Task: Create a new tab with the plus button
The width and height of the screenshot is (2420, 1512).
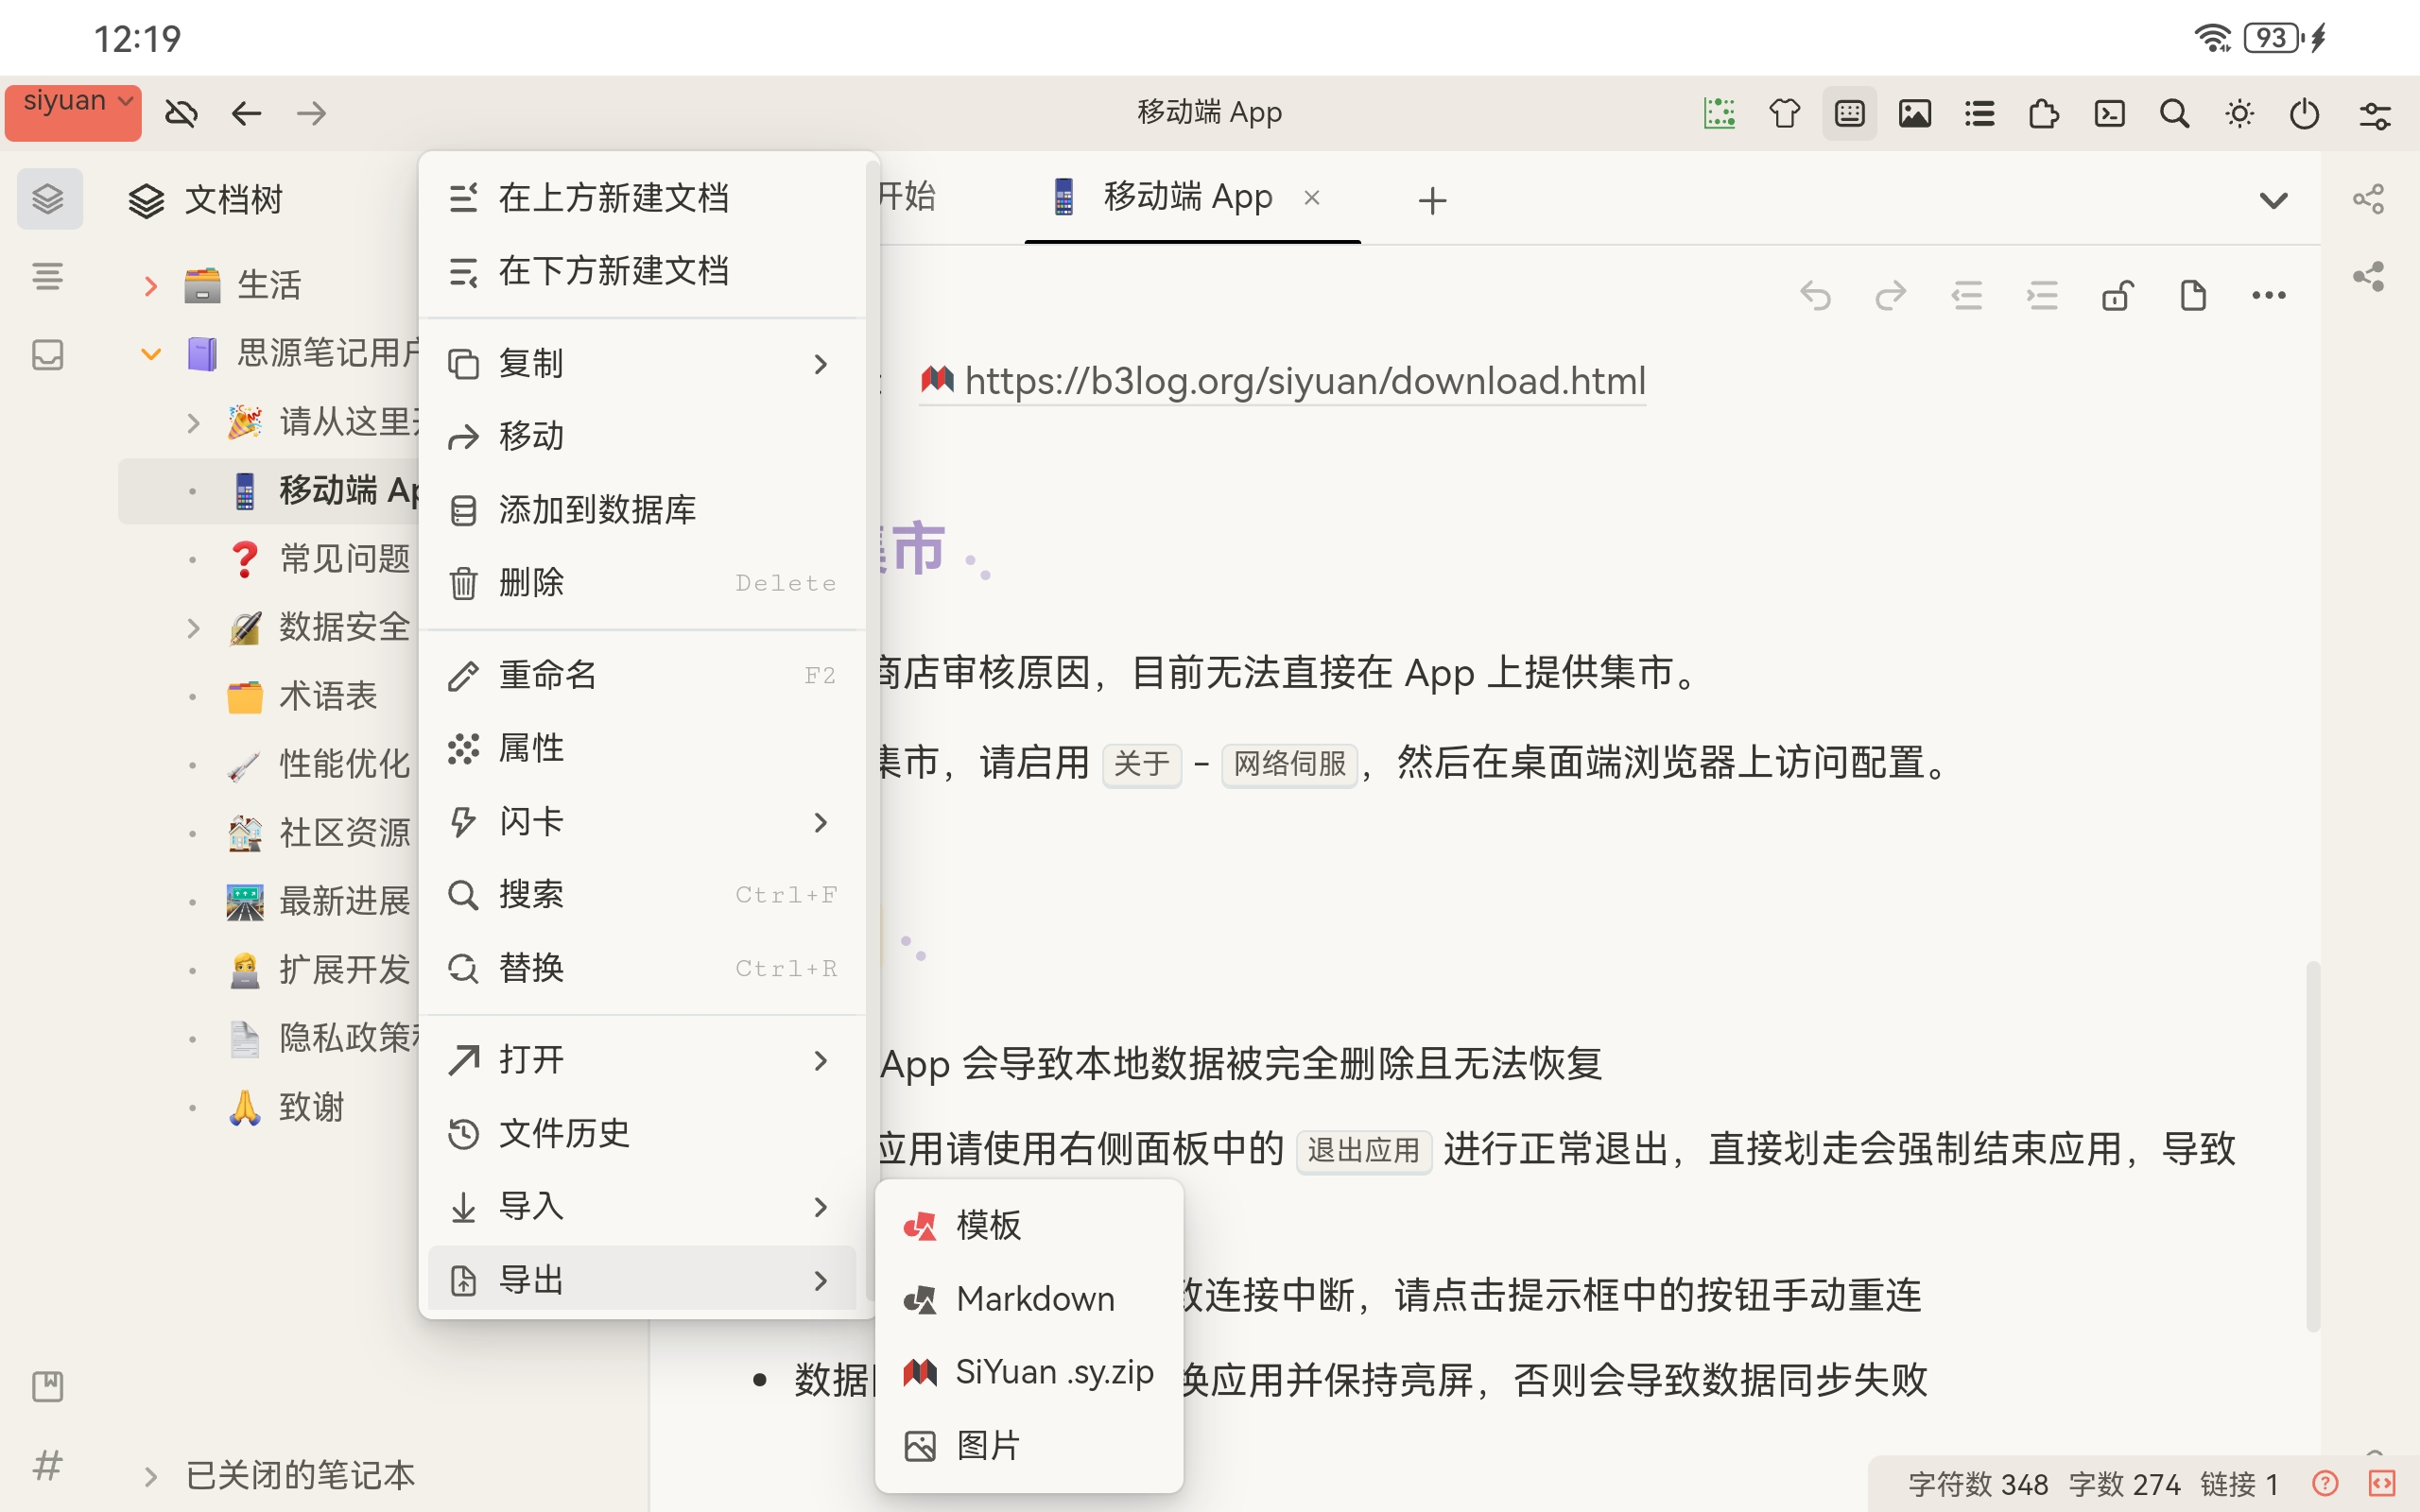Action: [x=1432, y=199]
